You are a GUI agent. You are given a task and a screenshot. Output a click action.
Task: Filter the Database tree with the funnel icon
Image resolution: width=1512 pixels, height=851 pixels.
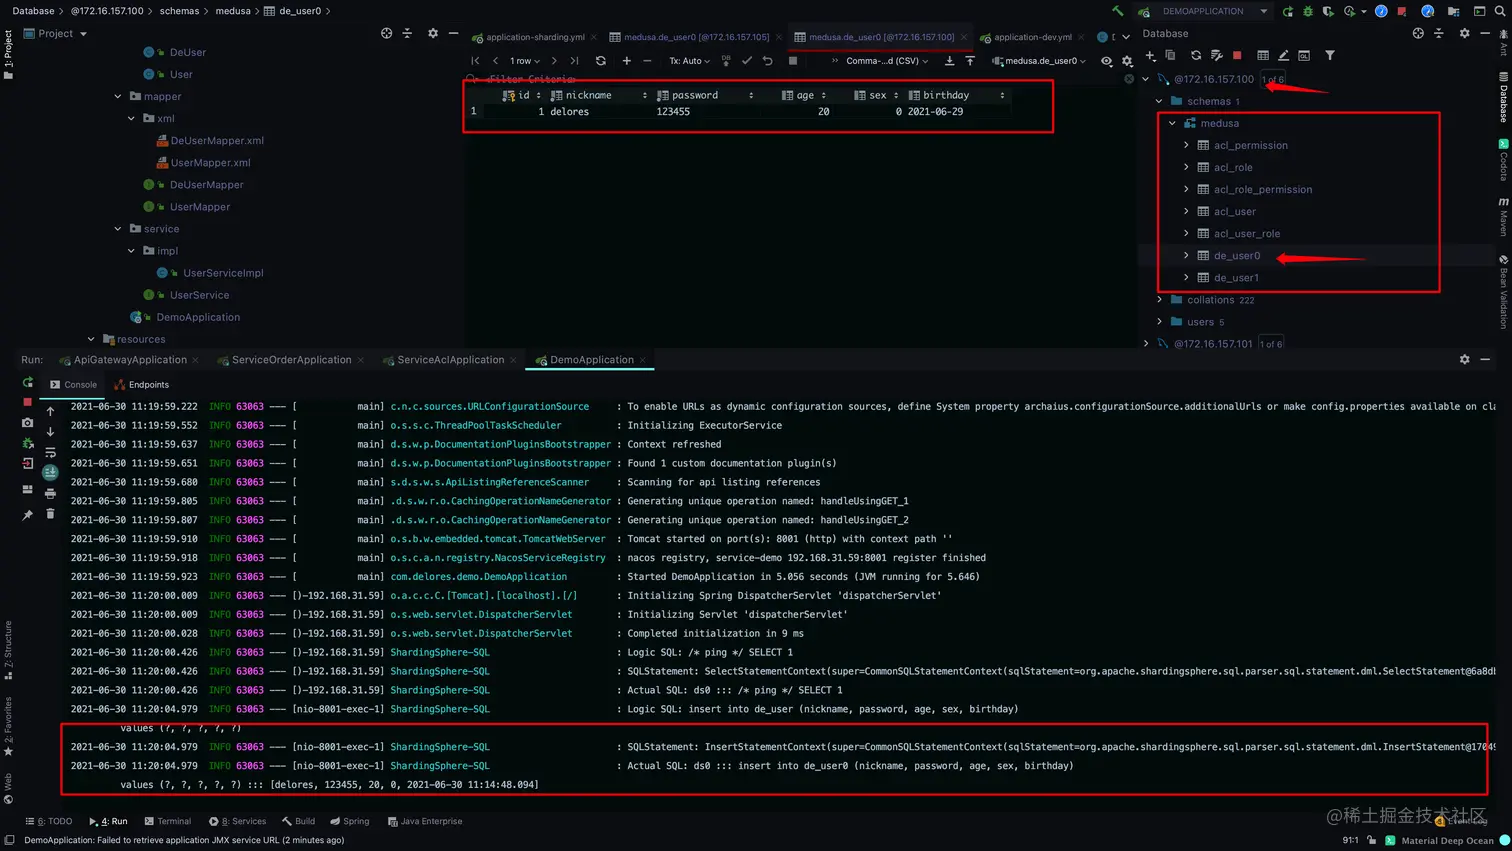coord(1330,56)
